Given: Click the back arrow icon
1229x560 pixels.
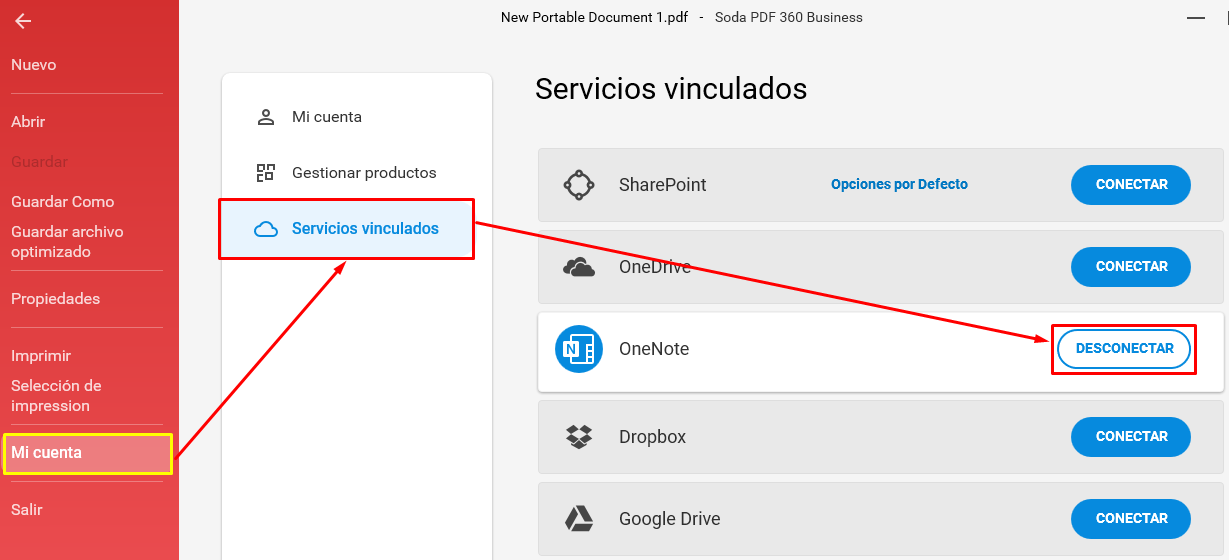Looking at the screenshot, I should point(22,21).
